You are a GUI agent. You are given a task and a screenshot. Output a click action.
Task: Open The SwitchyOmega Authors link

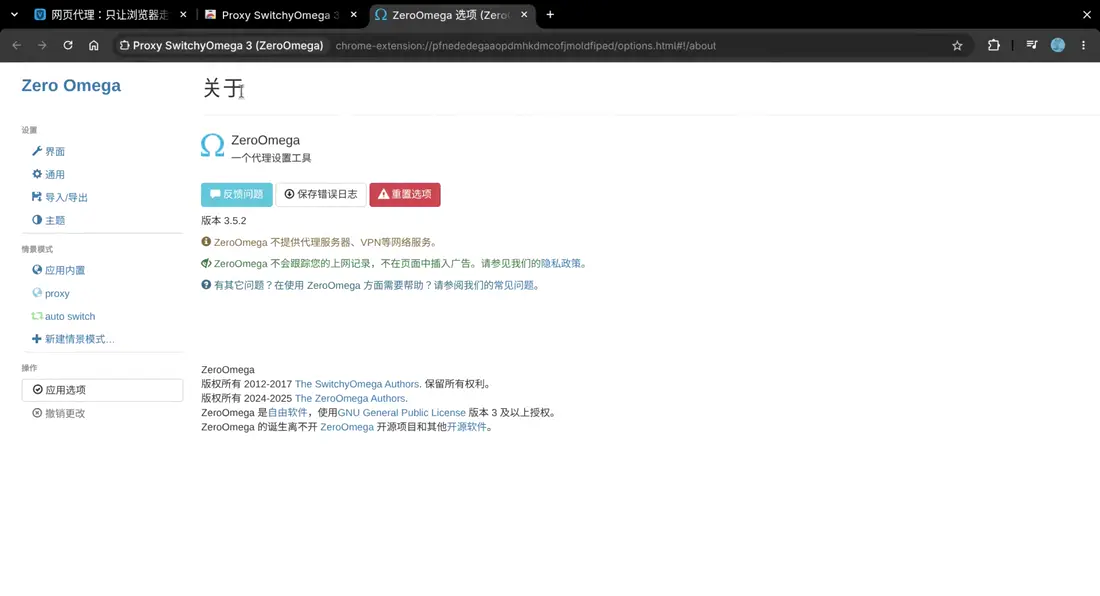click(x=356, y=384)
